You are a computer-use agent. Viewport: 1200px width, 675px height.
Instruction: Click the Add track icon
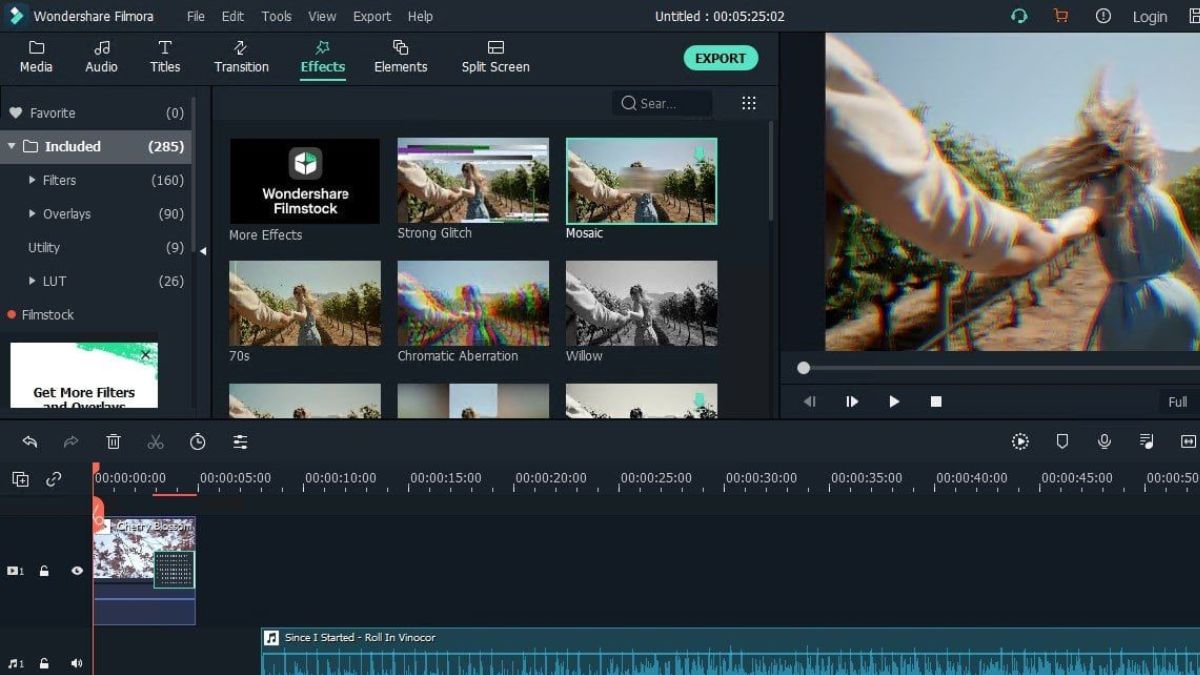tap(20, 480)
